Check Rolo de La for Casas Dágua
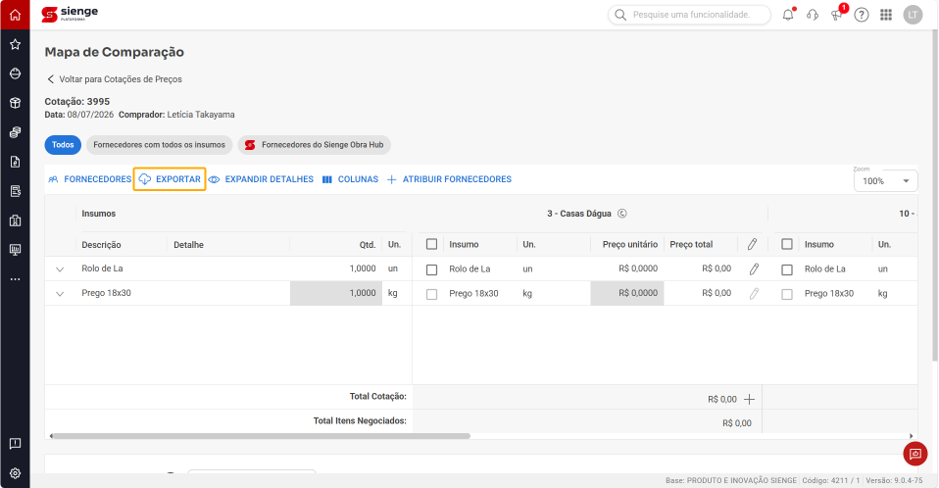939x488 pixels. click(431, 269)
